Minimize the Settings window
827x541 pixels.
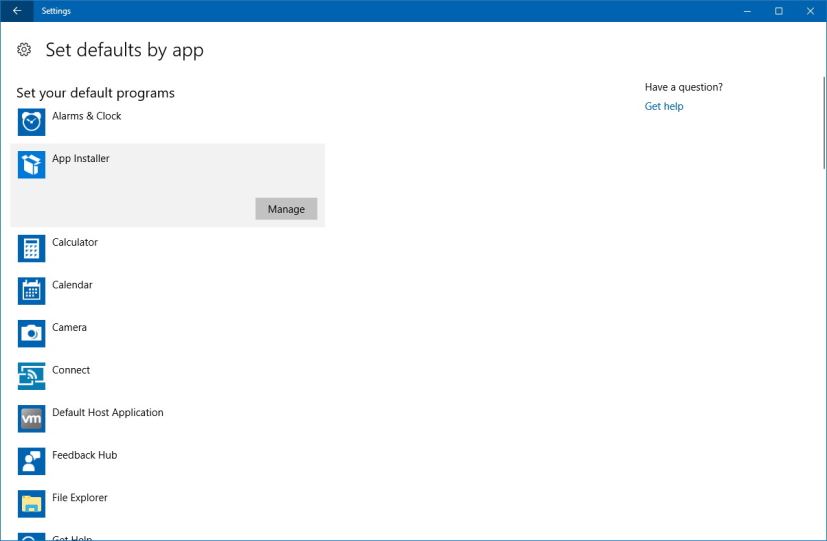pyautogui.click(x=747, y=11)
